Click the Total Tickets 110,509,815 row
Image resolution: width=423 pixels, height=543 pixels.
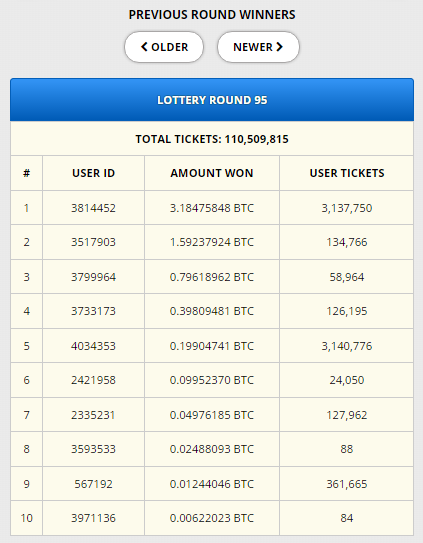pyautogui.click(x=212, y=139)
